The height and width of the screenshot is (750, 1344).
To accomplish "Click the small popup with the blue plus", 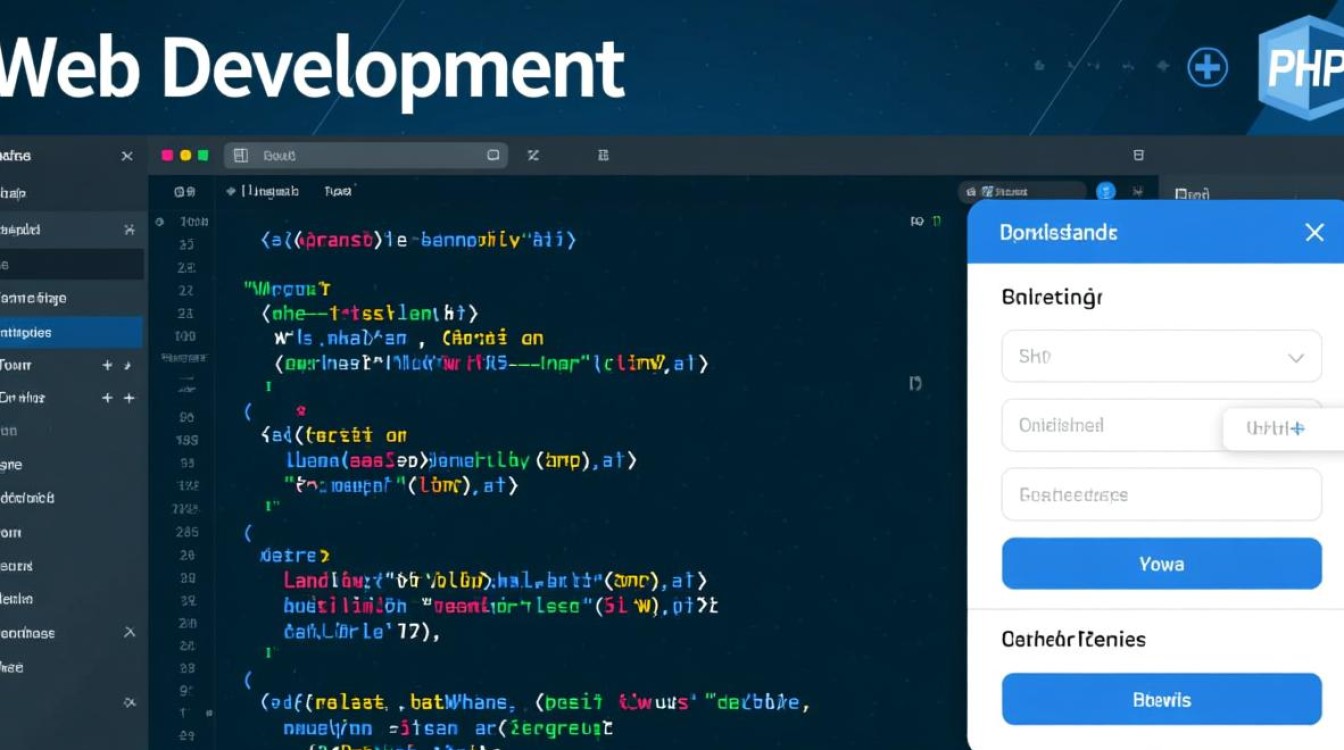I will (1276, 428).
